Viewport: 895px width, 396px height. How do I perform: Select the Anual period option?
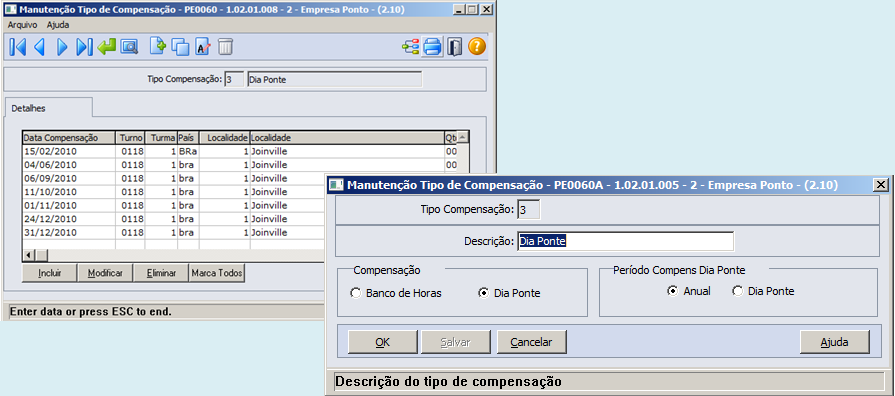(x=689, y=291)
